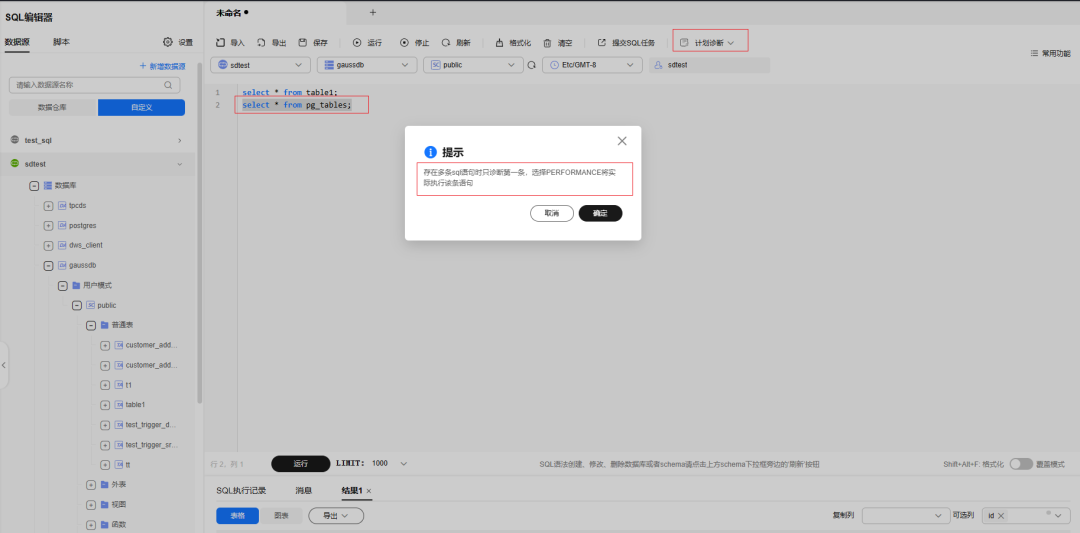This screenshot has width=1080, height=533.
Task: Select the 图表 chart view button
Action: (x=281, y=515)
